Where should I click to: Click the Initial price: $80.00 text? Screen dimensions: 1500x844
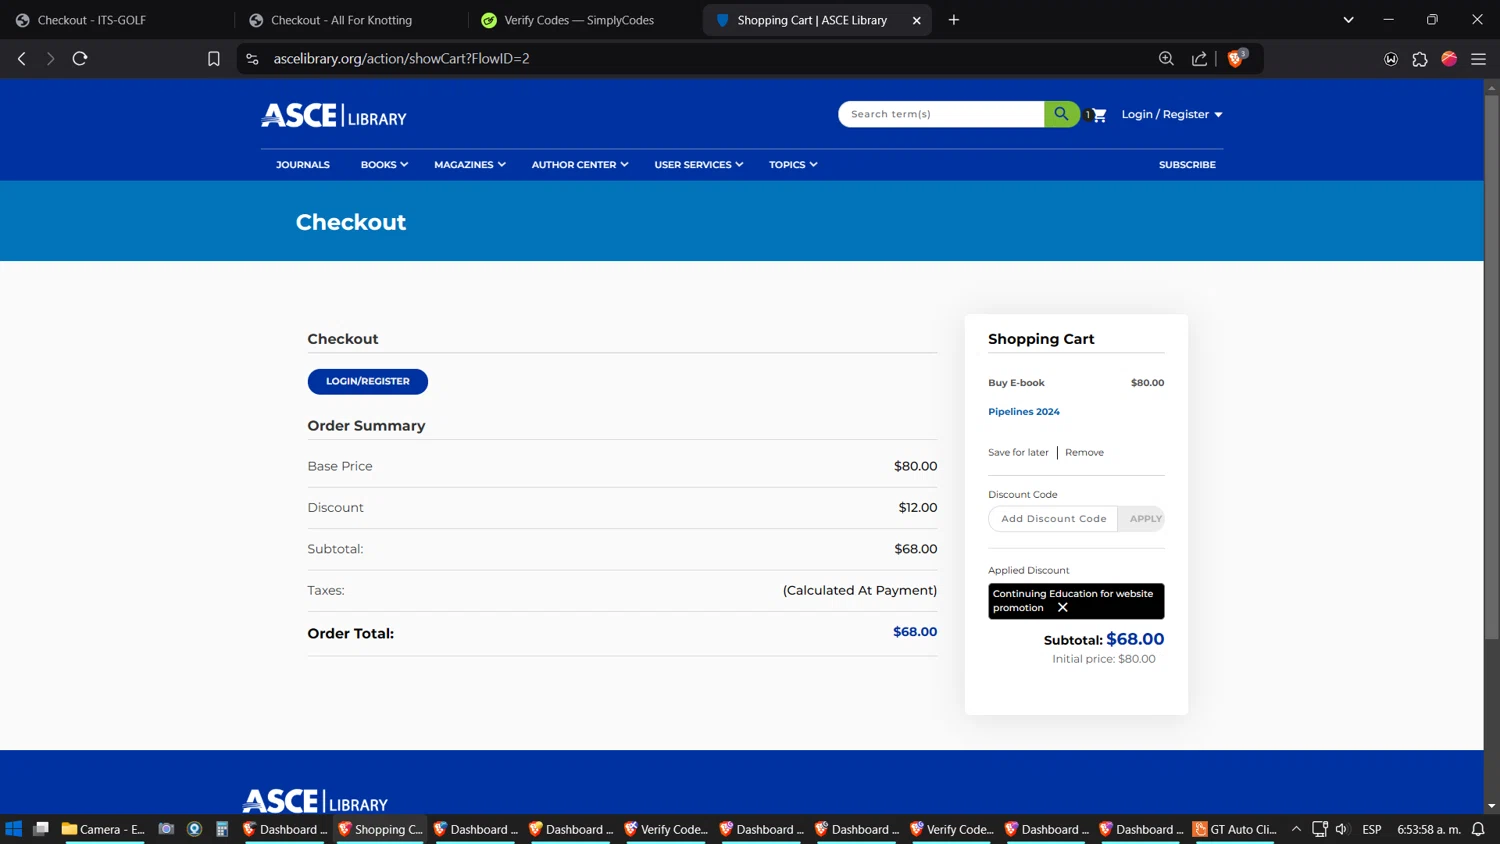pyautogui.click(x=1103, y=659)
